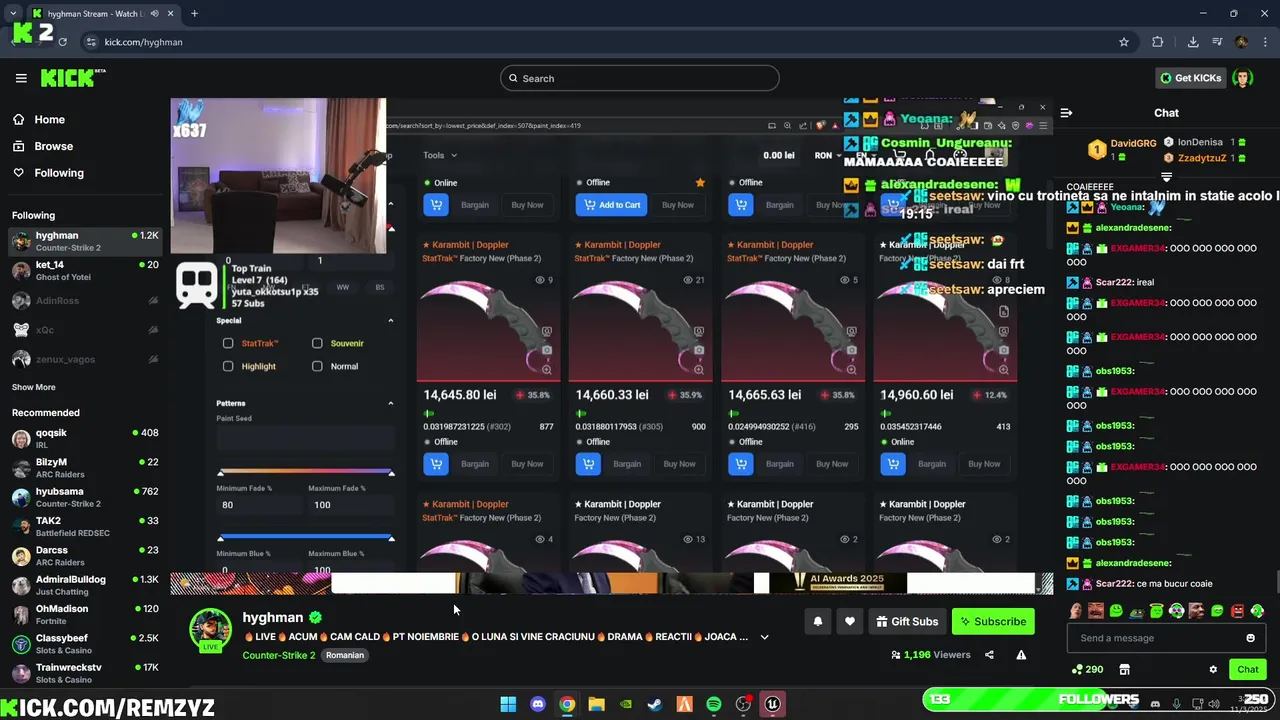Click the Gift Subs button
The width and height of the screenshot is (1280, 720).
(x=907, y=621)
